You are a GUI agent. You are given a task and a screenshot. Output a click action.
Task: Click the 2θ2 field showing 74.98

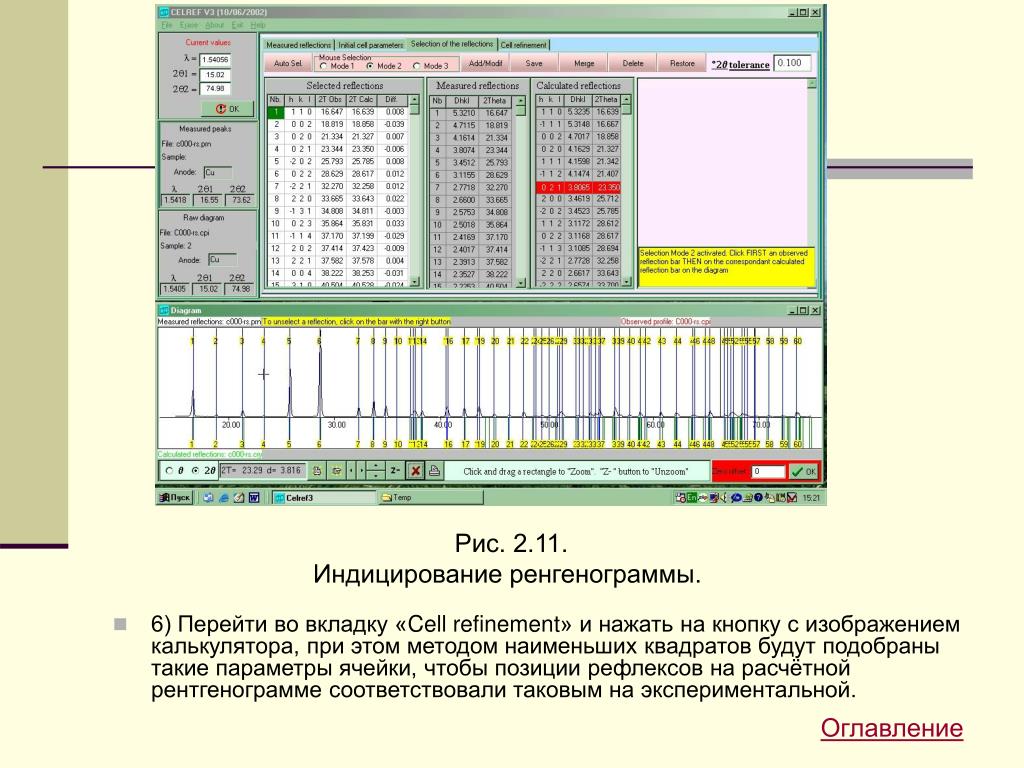215,89
